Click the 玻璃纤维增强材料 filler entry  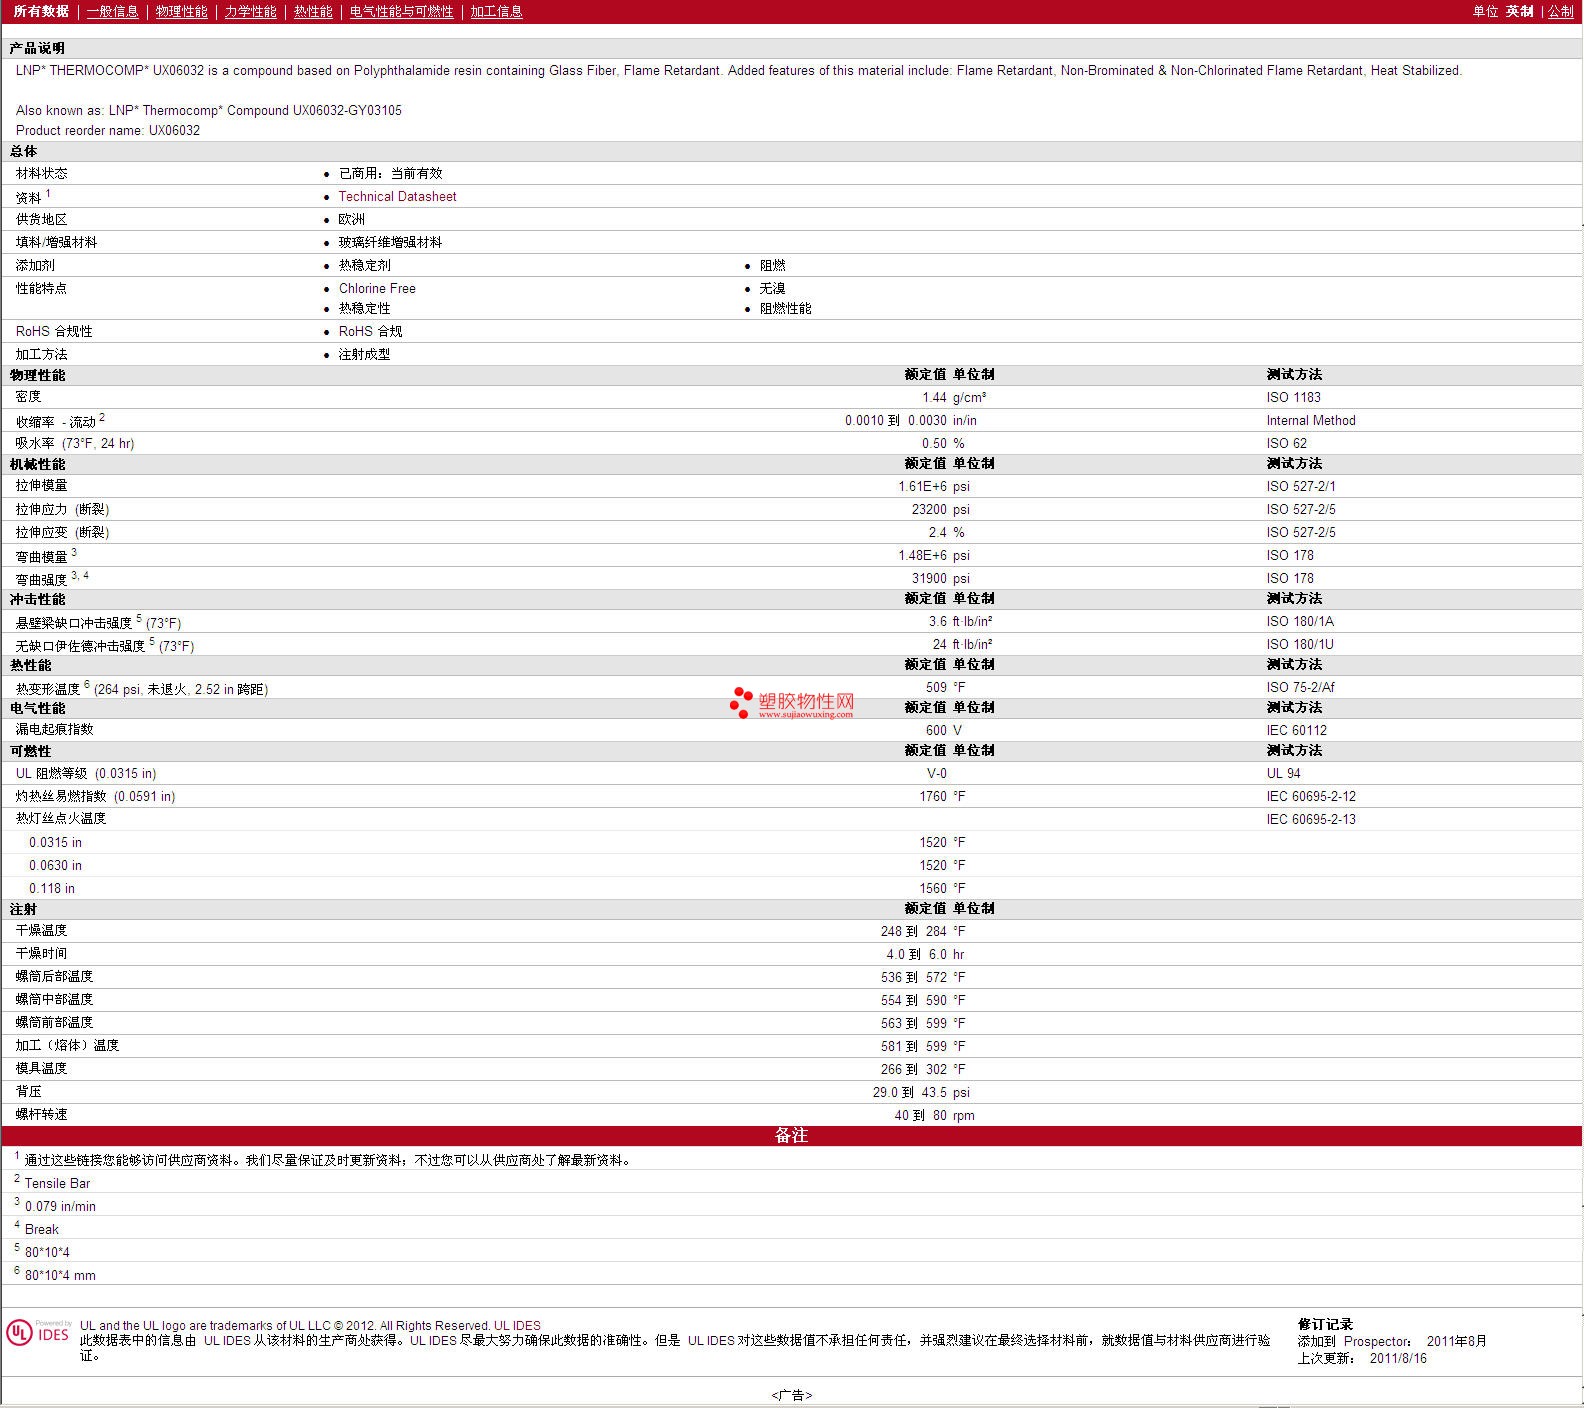click(x=390, y=242)
